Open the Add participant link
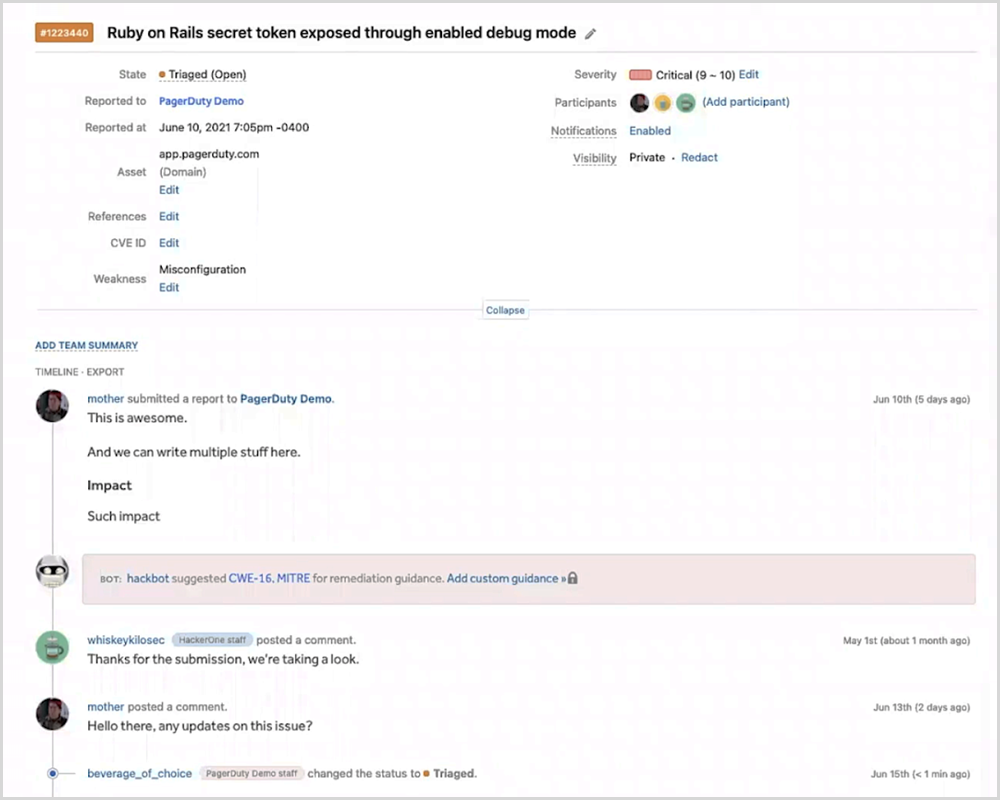 click(x=746, y=102)
